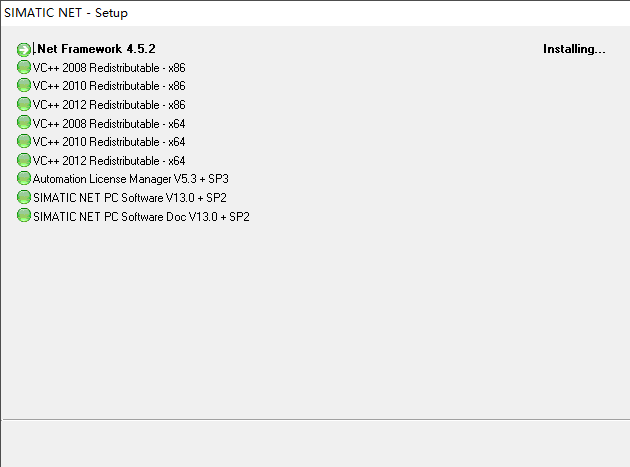Click the Installing... status text
The image size is (630, 467).
click(x=574, y=49)
